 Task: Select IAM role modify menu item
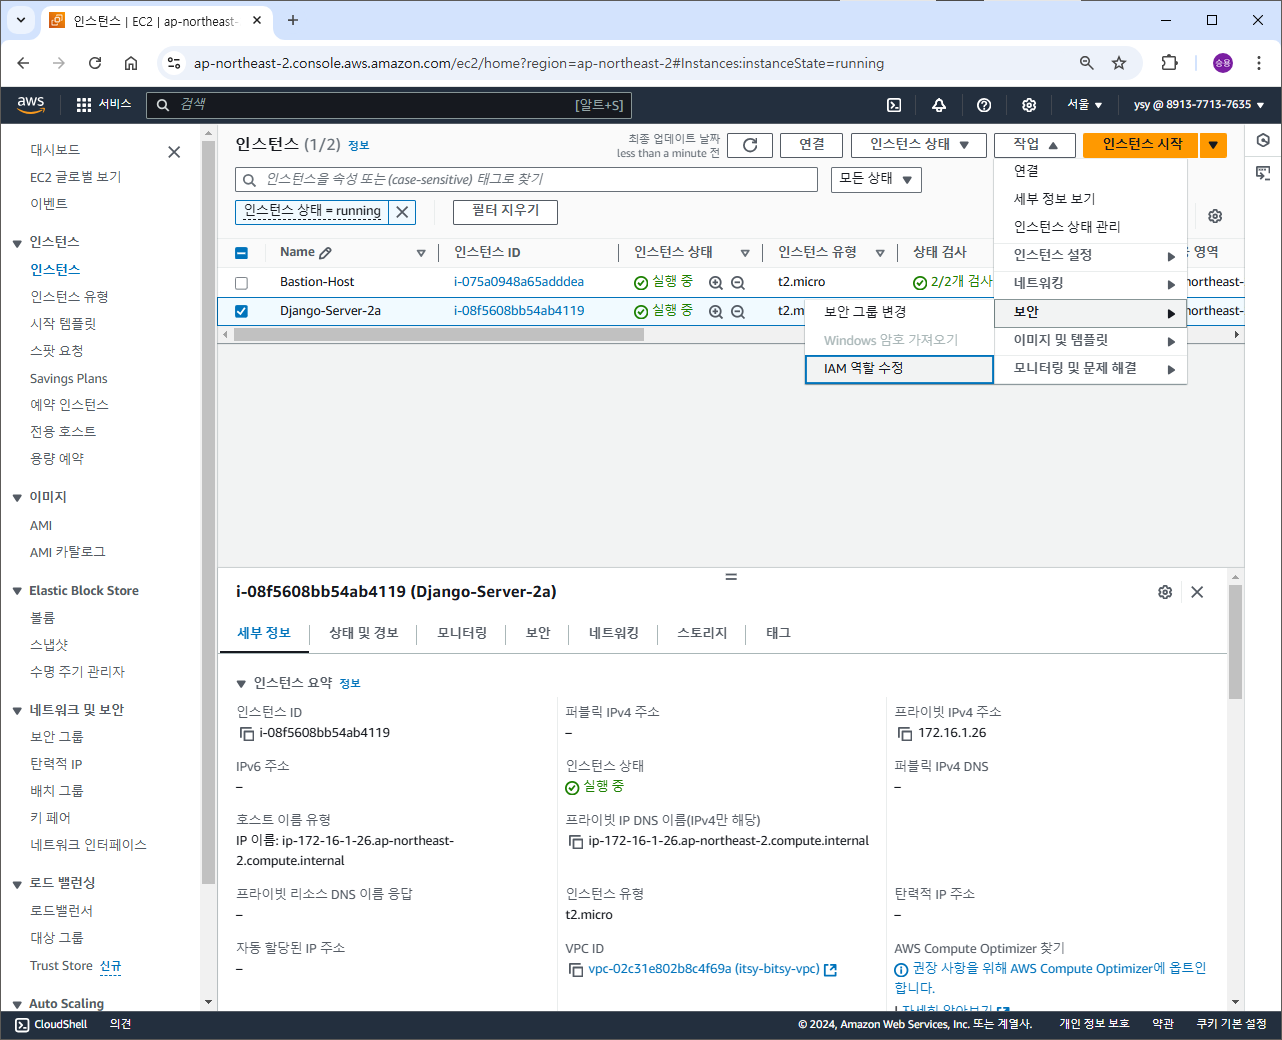(x=899, y=369)
